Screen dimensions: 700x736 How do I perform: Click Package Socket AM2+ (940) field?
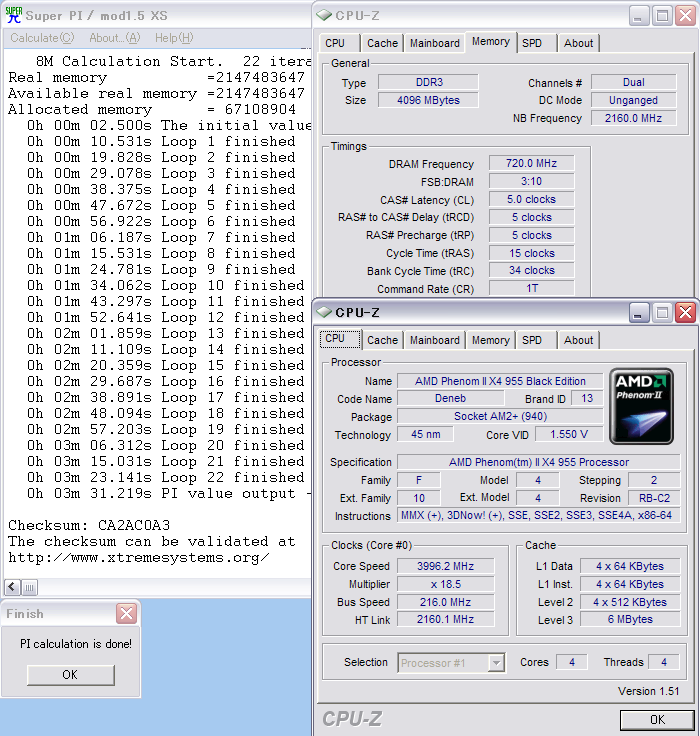(500, 416)
